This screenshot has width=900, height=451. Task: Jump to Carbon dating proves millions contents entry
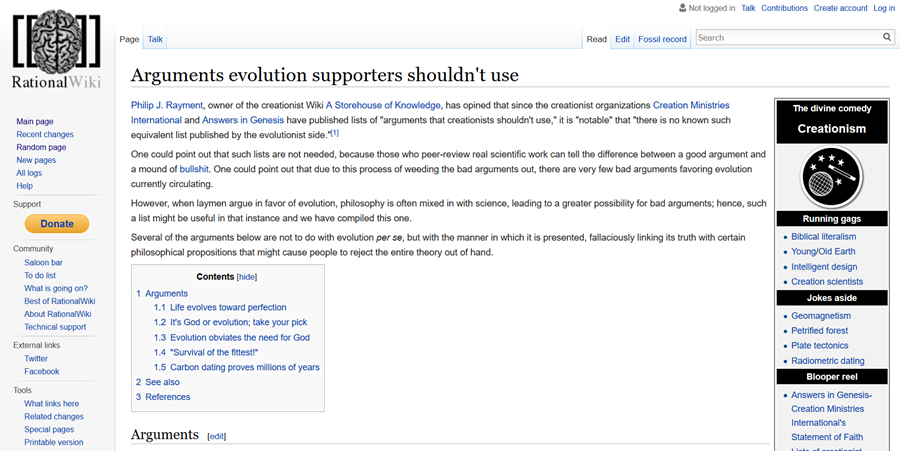pos(236,367)
